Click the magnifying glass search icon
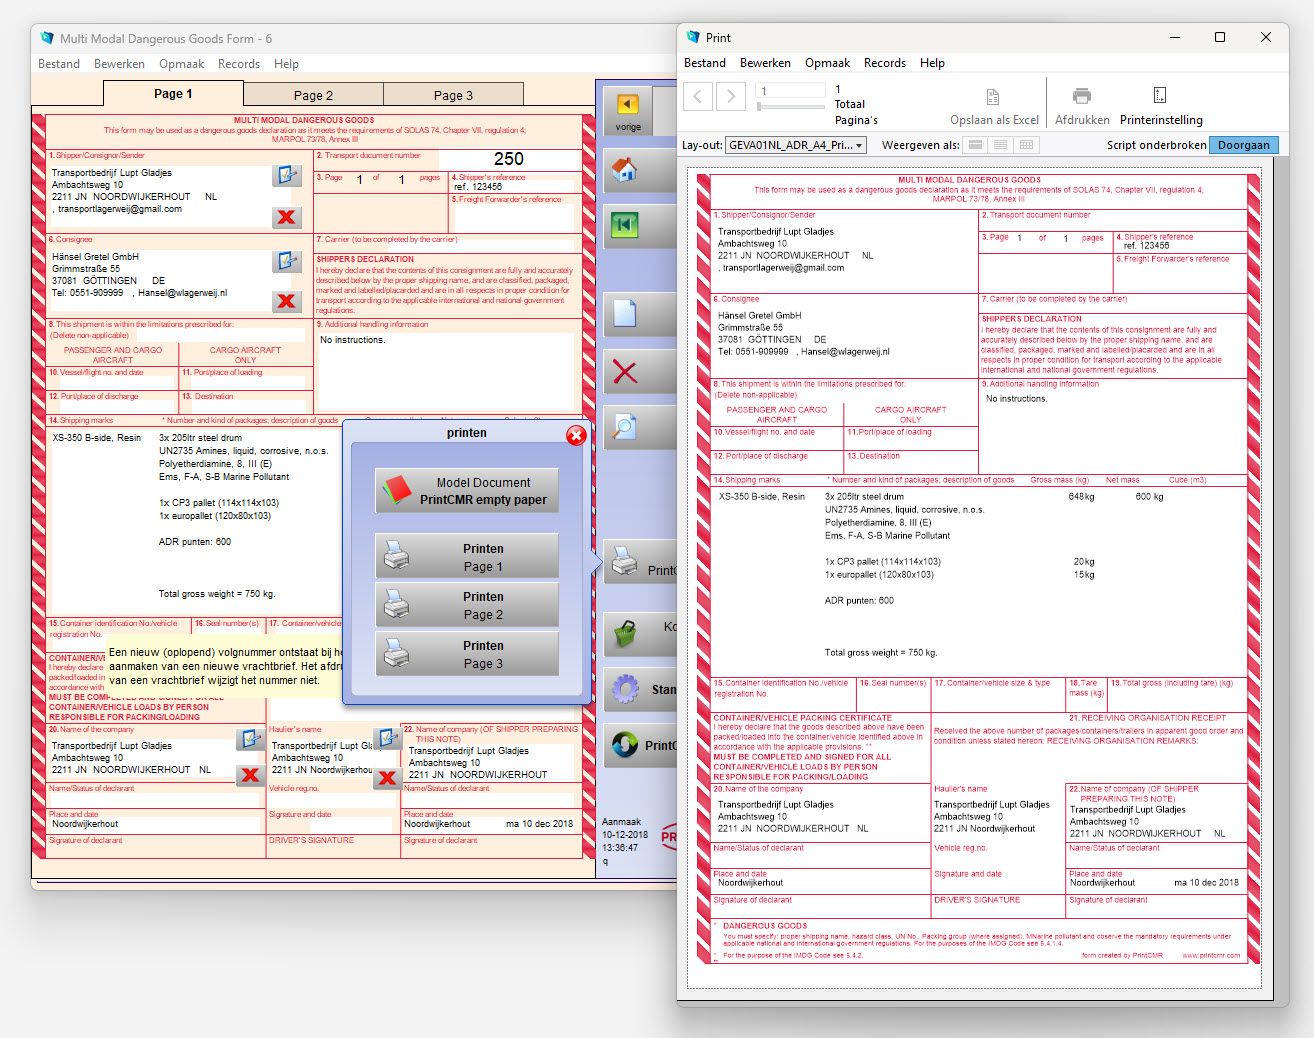The image size is (1314, 1038). [625, 428]
